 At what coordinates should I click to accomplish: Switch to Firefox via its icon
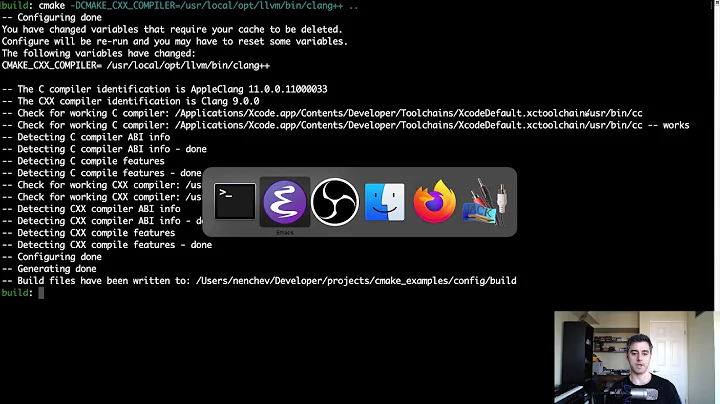tap(434, 202)
